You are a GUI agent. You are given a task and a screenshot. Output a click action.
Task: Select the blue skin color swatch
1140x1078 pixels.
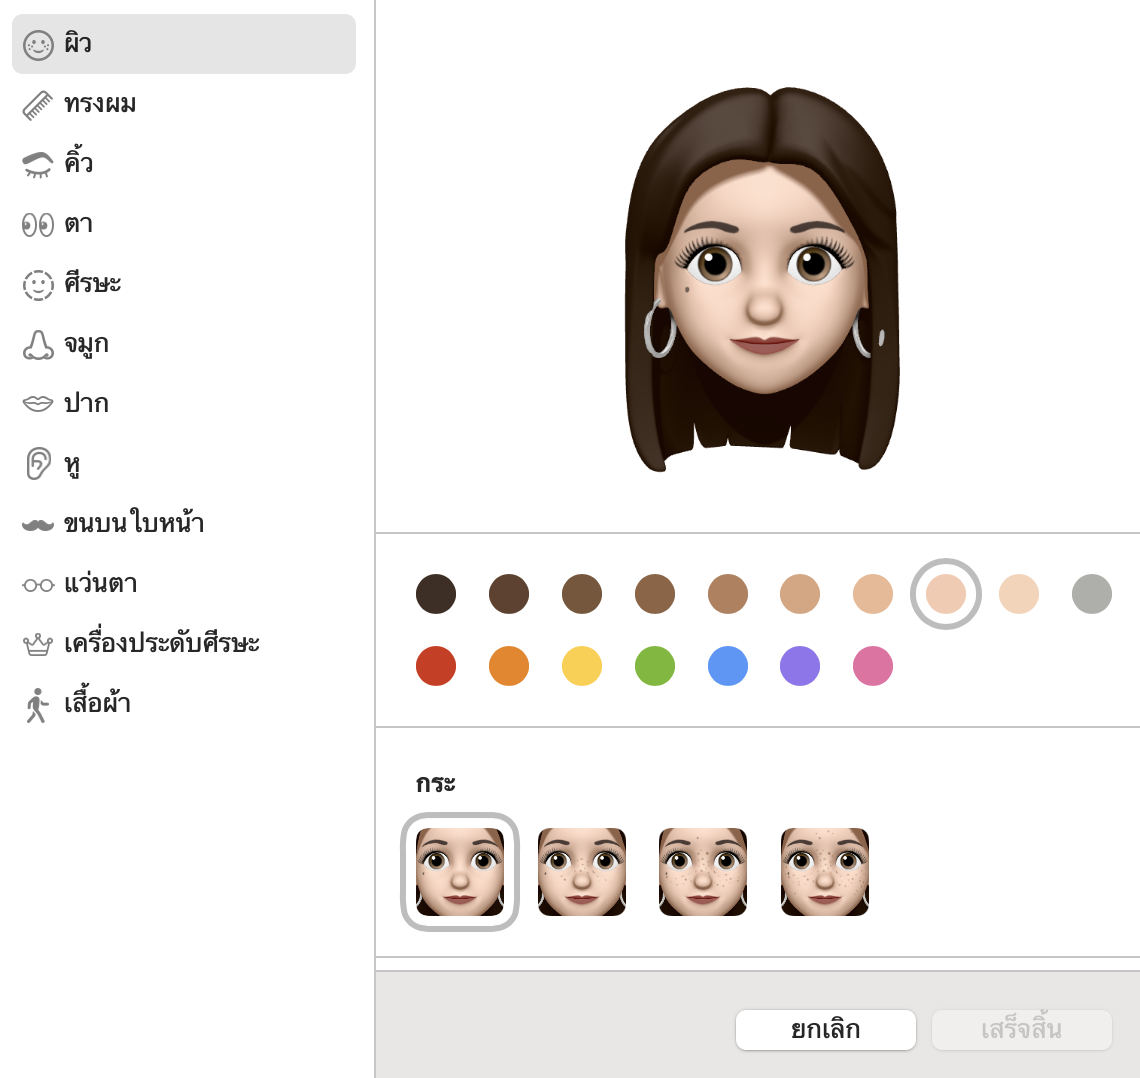[728, 666]
